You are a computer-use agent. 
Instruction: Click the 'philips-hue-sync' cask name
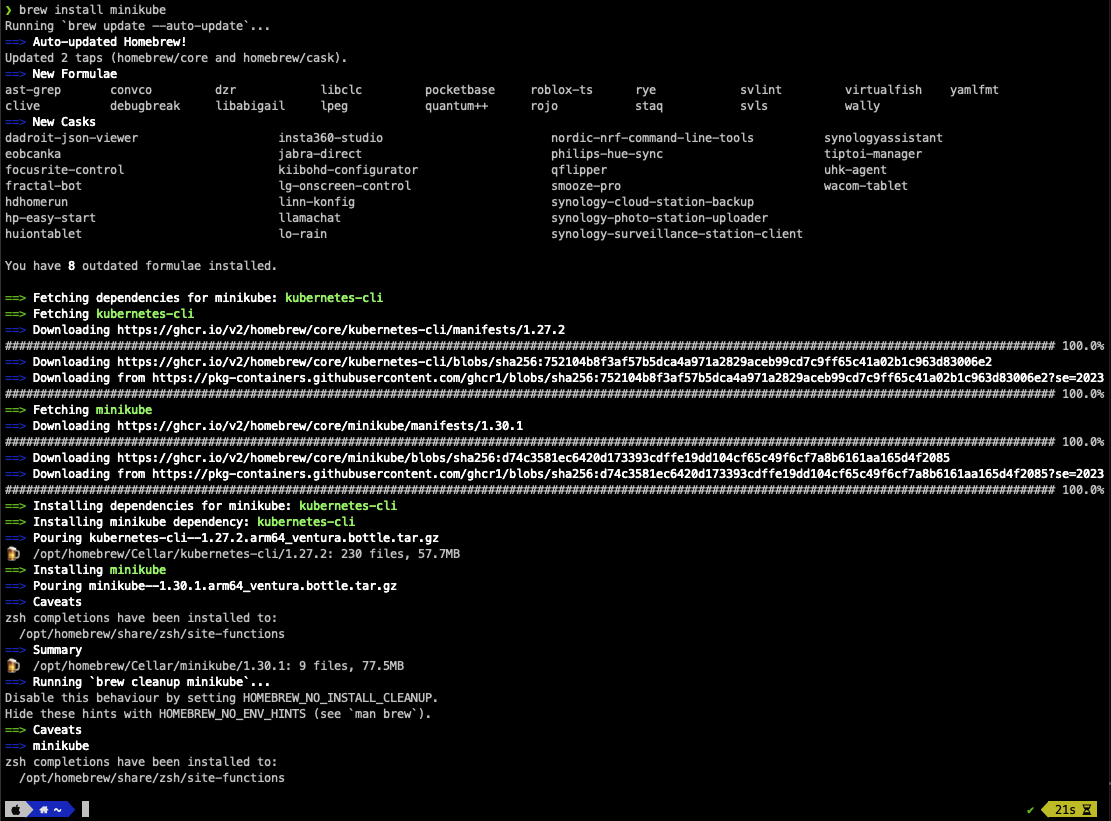[607, 154]
